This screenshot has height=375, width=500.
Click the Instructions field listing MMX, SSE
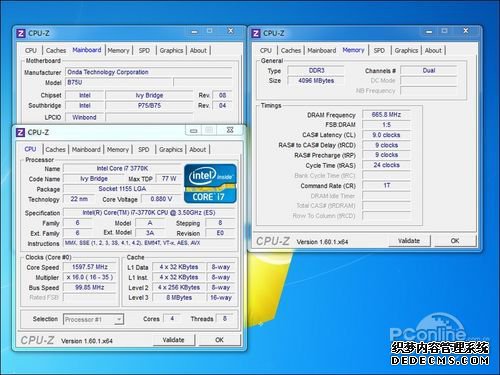pyautogui.click(x=149, y=243)
